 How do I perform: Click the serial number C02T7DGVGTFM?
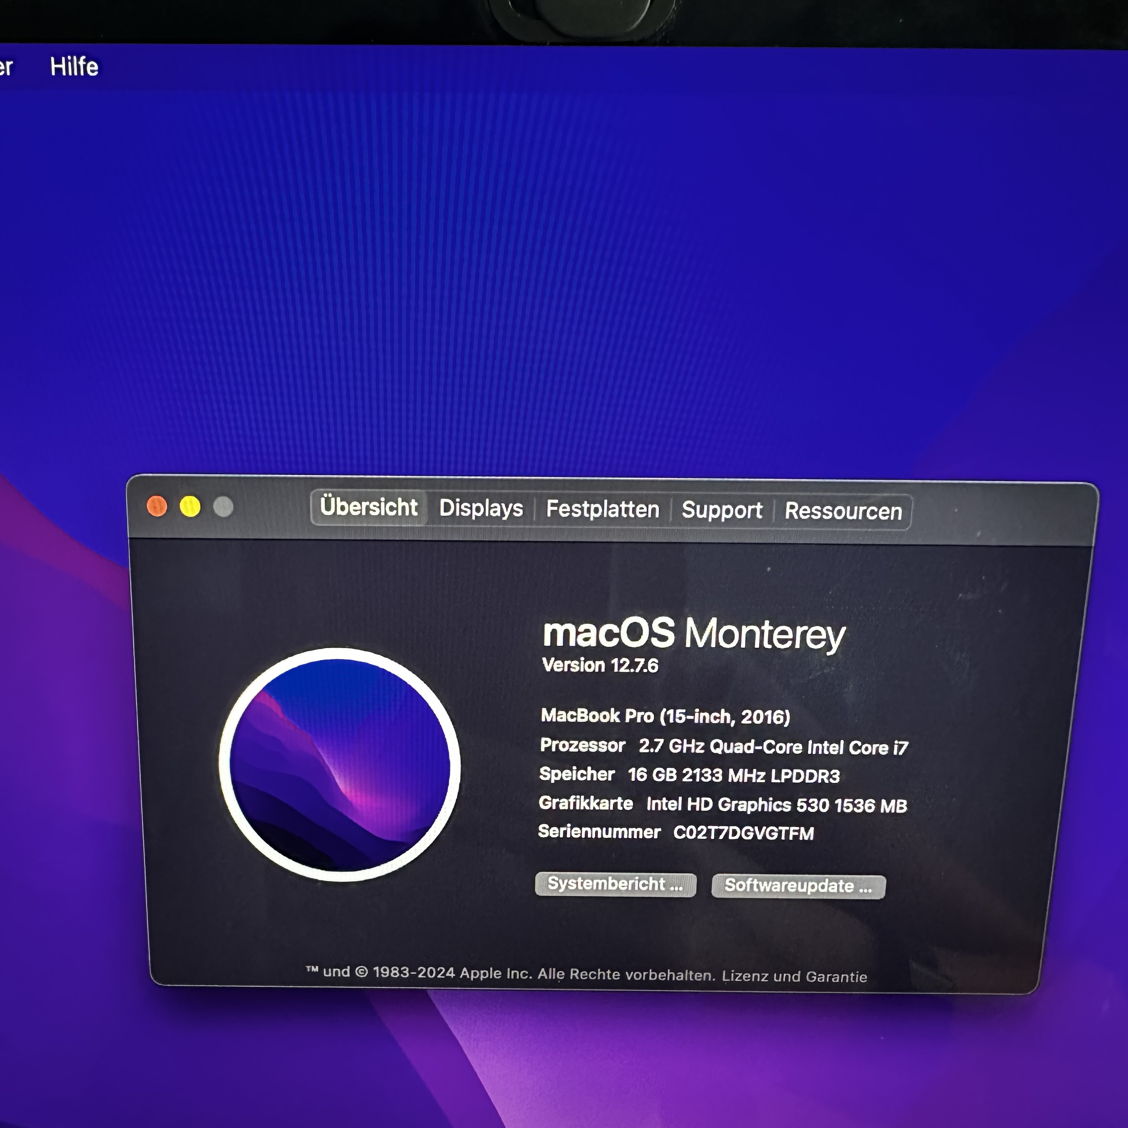click(x=743, y=833)
